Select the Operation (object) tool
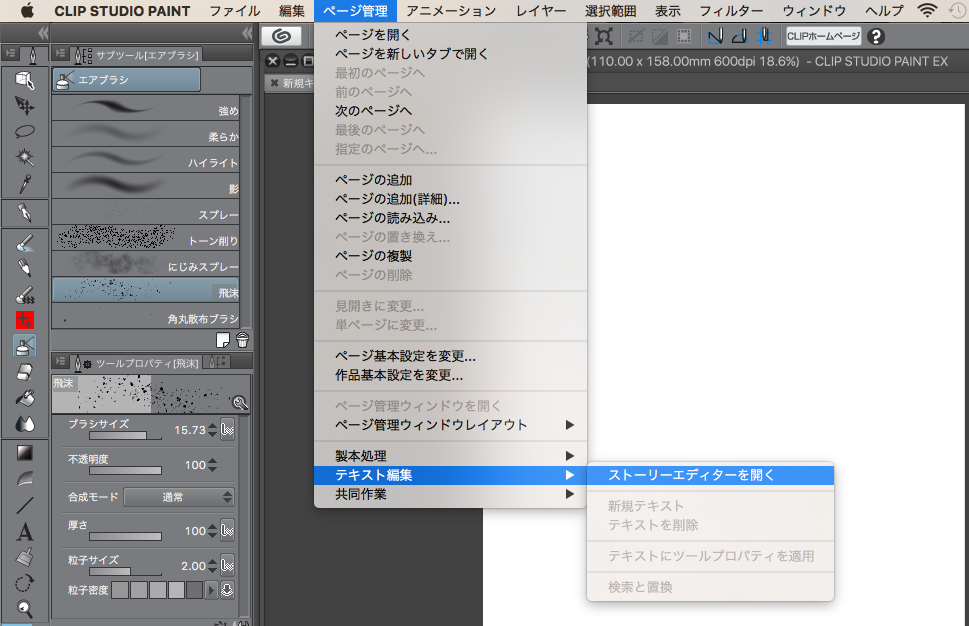The width and height of the screenshot is (969, 626). tap(25, 80)
